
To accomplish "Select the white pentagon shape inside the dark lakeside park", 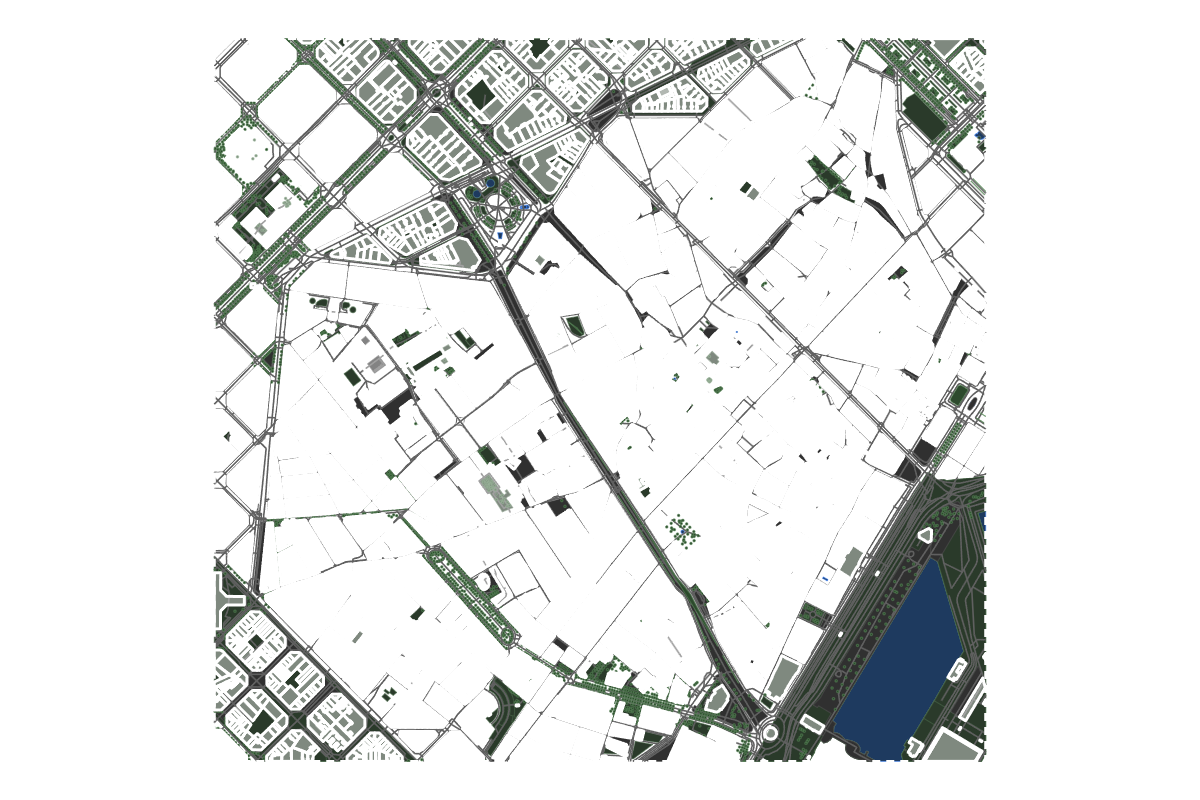I will click(x=926, y=535).
